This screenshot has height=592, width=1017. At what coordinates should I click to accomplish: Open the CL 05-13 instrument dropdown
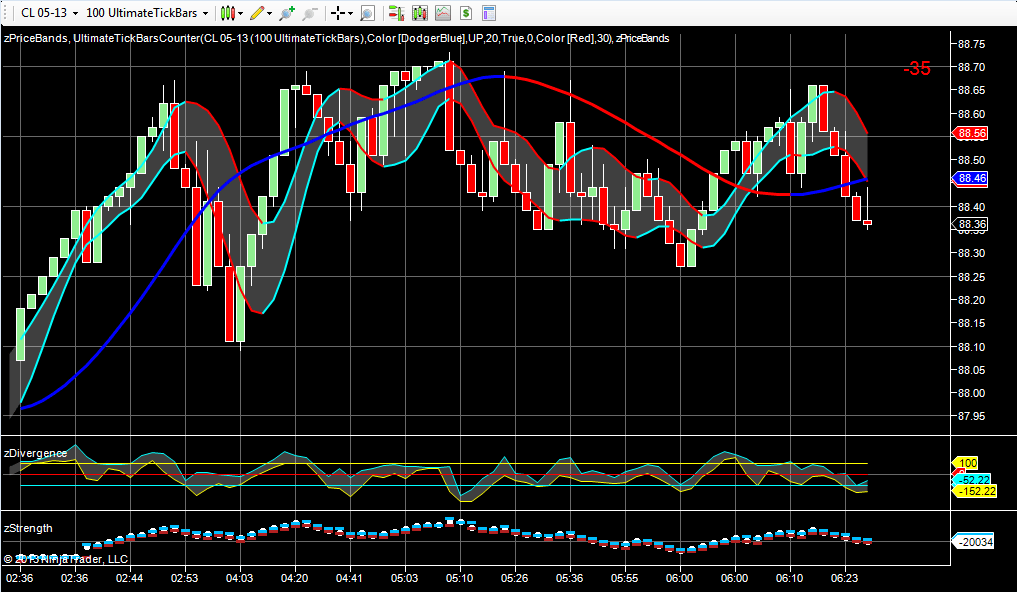tap(49, 13)
